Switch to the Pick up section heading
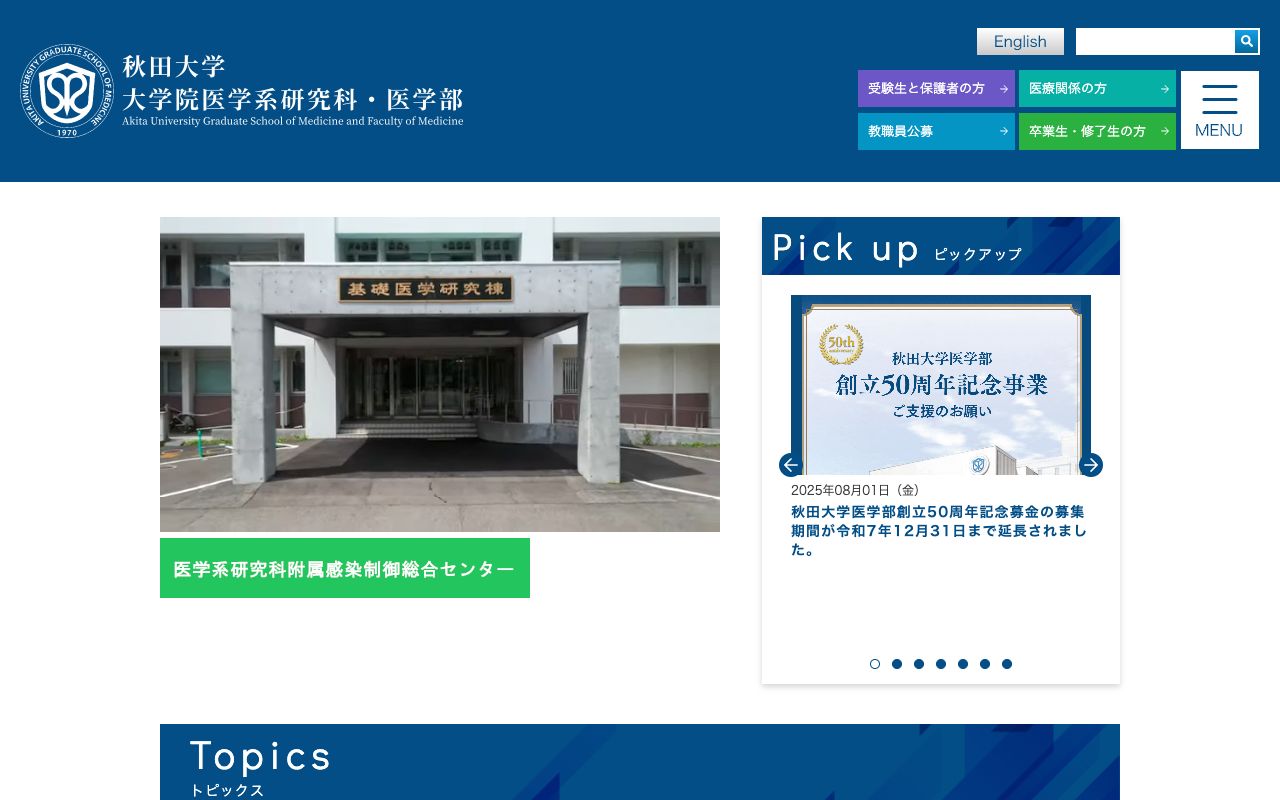 click(846, 248)
